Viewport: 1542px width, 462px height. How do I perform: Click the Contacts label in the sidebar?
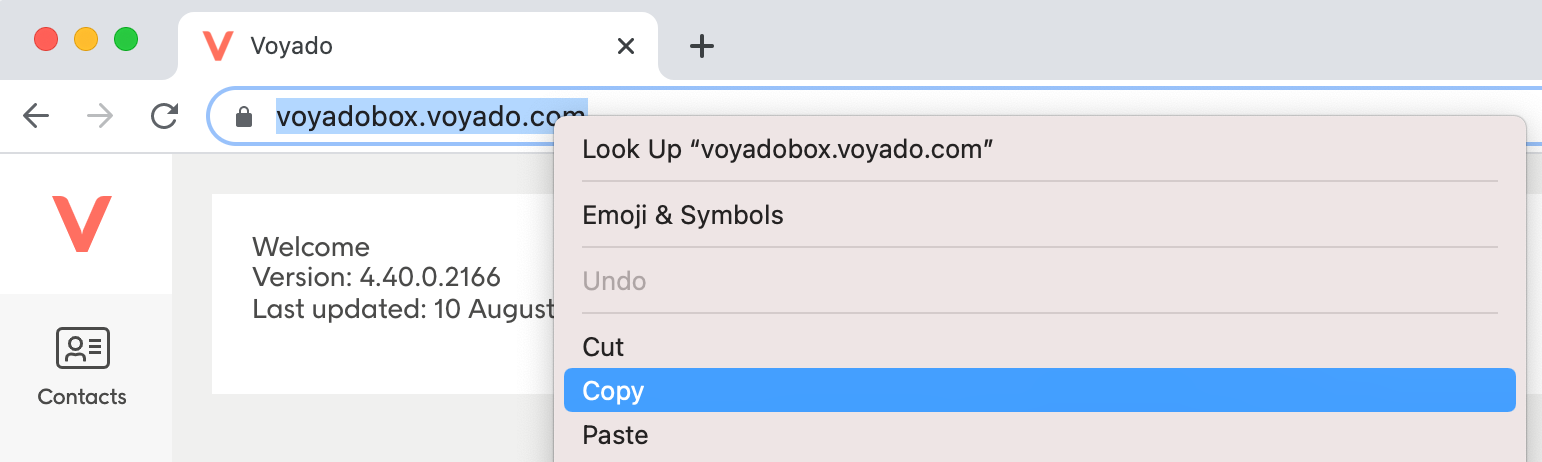[x=82, y=397]
